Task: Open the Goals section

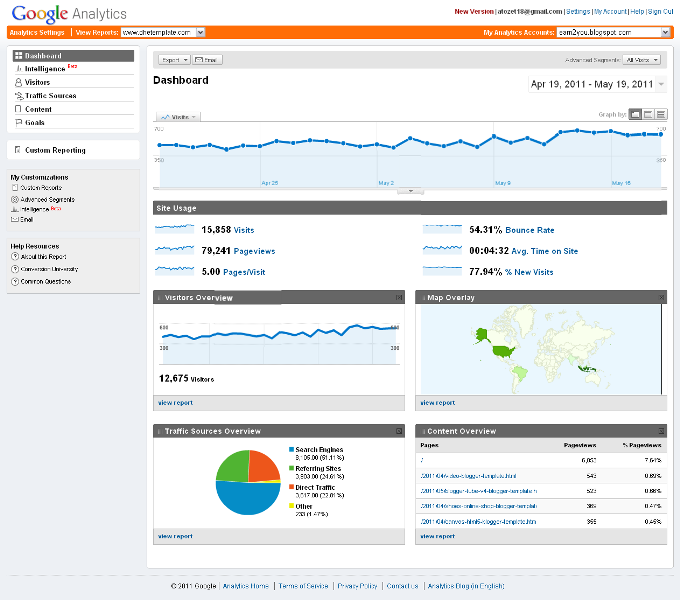Action: coord(35,123)
